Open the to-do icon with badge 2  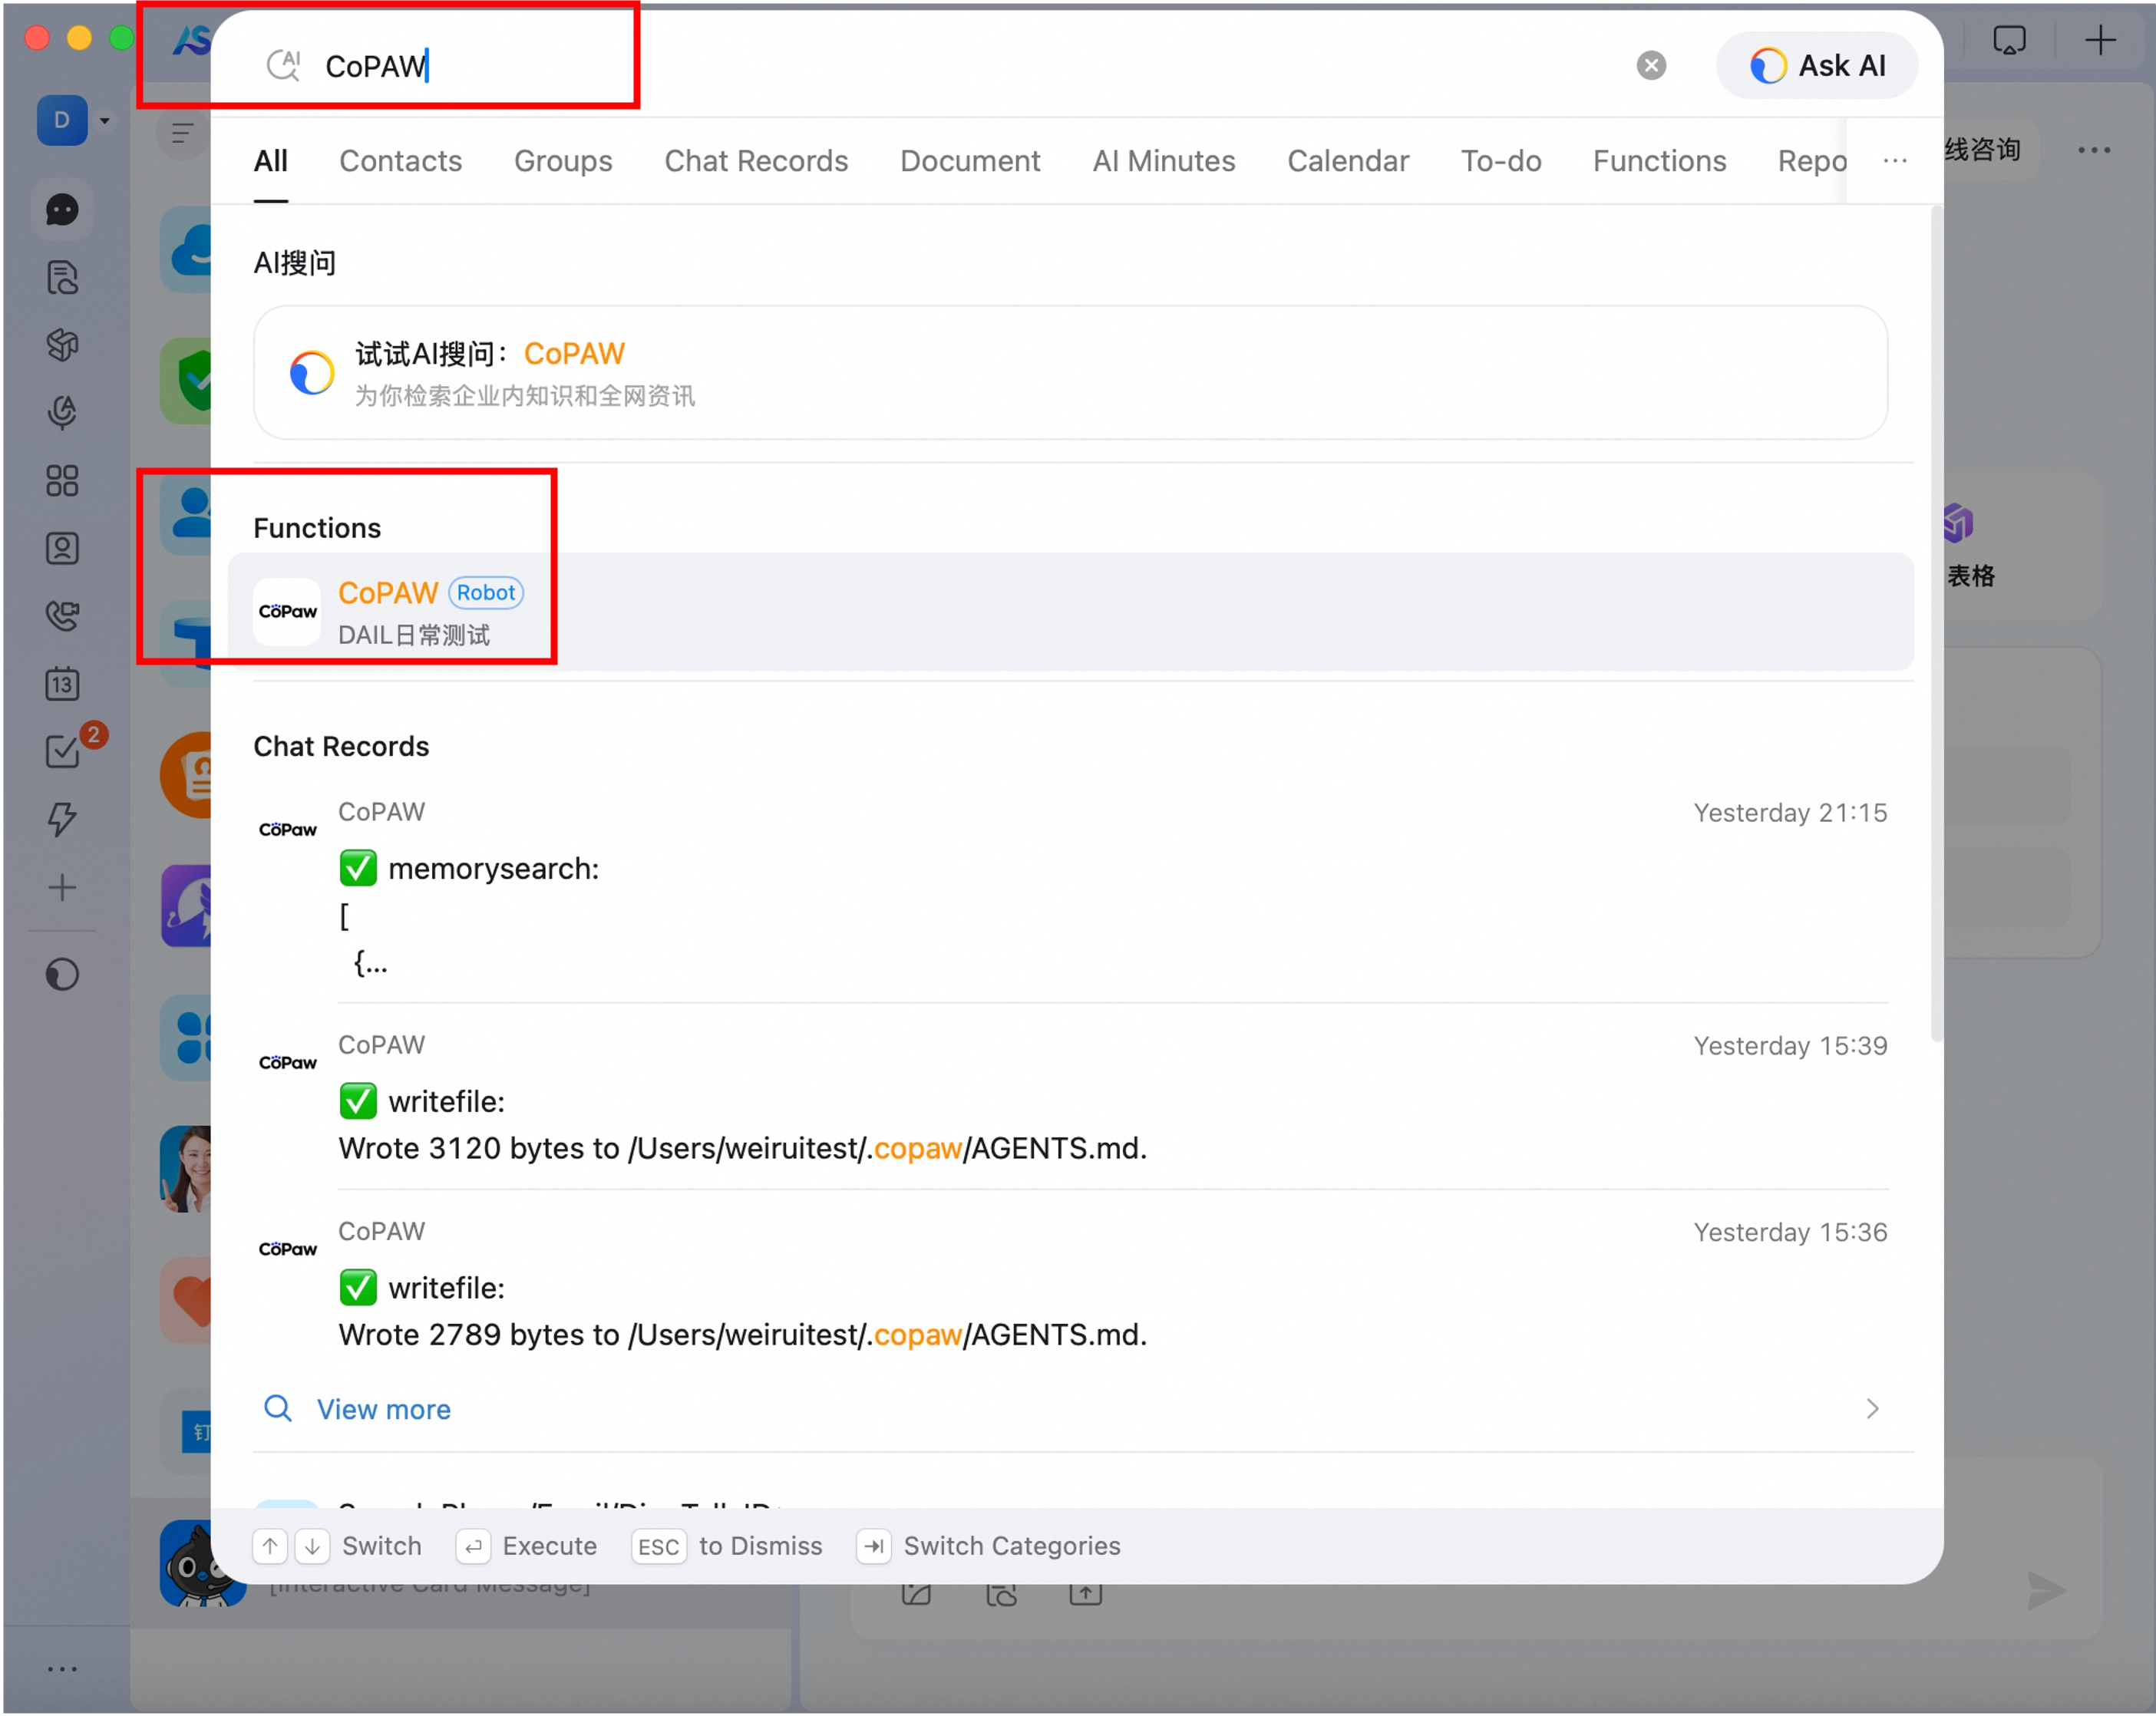[x=64, y=751]
